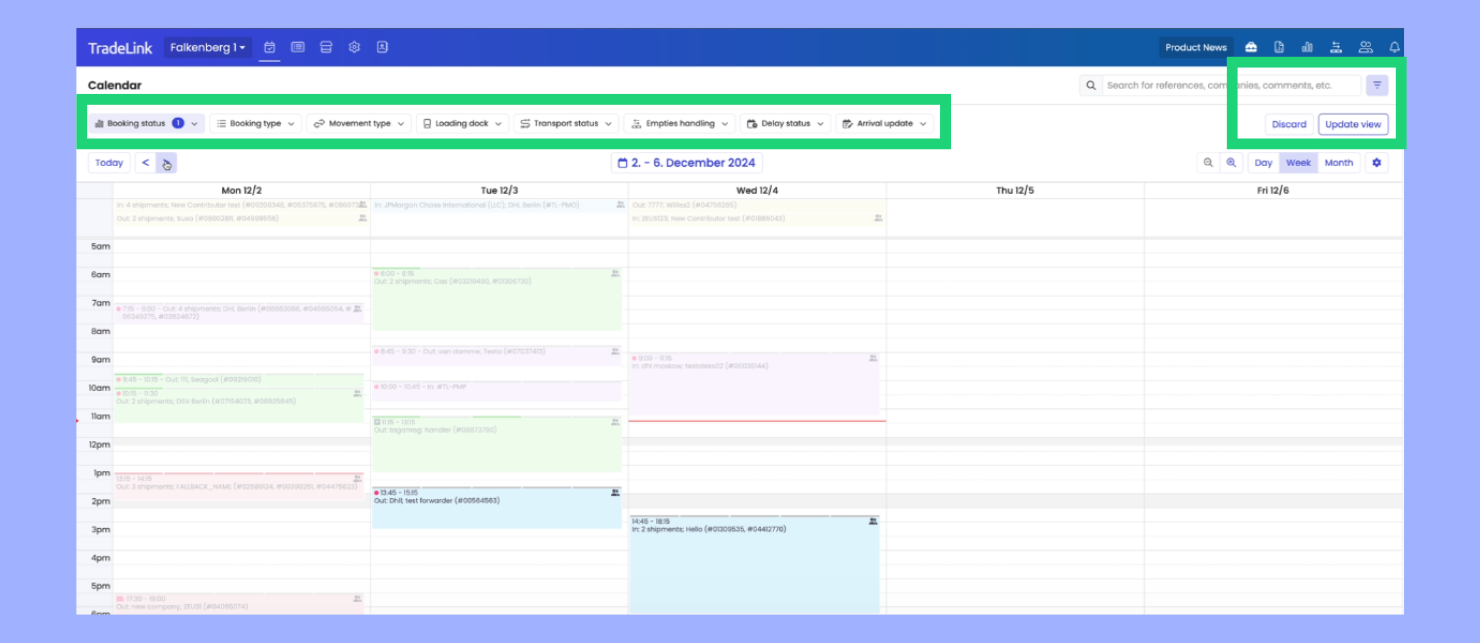Click the notifications bell icon

pyautogui.click(x=1394, y=47)
